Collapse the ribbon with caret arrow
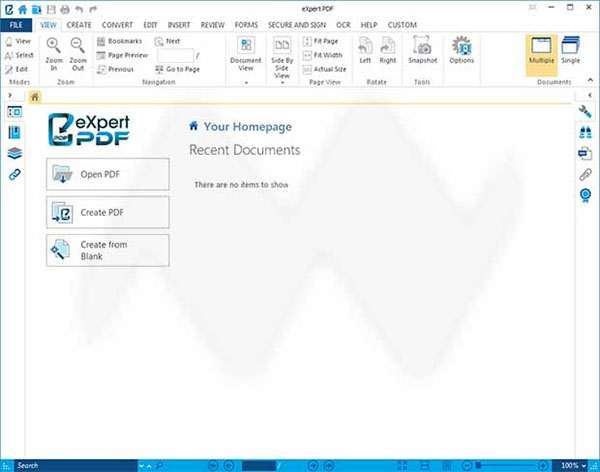 point(590,80)
